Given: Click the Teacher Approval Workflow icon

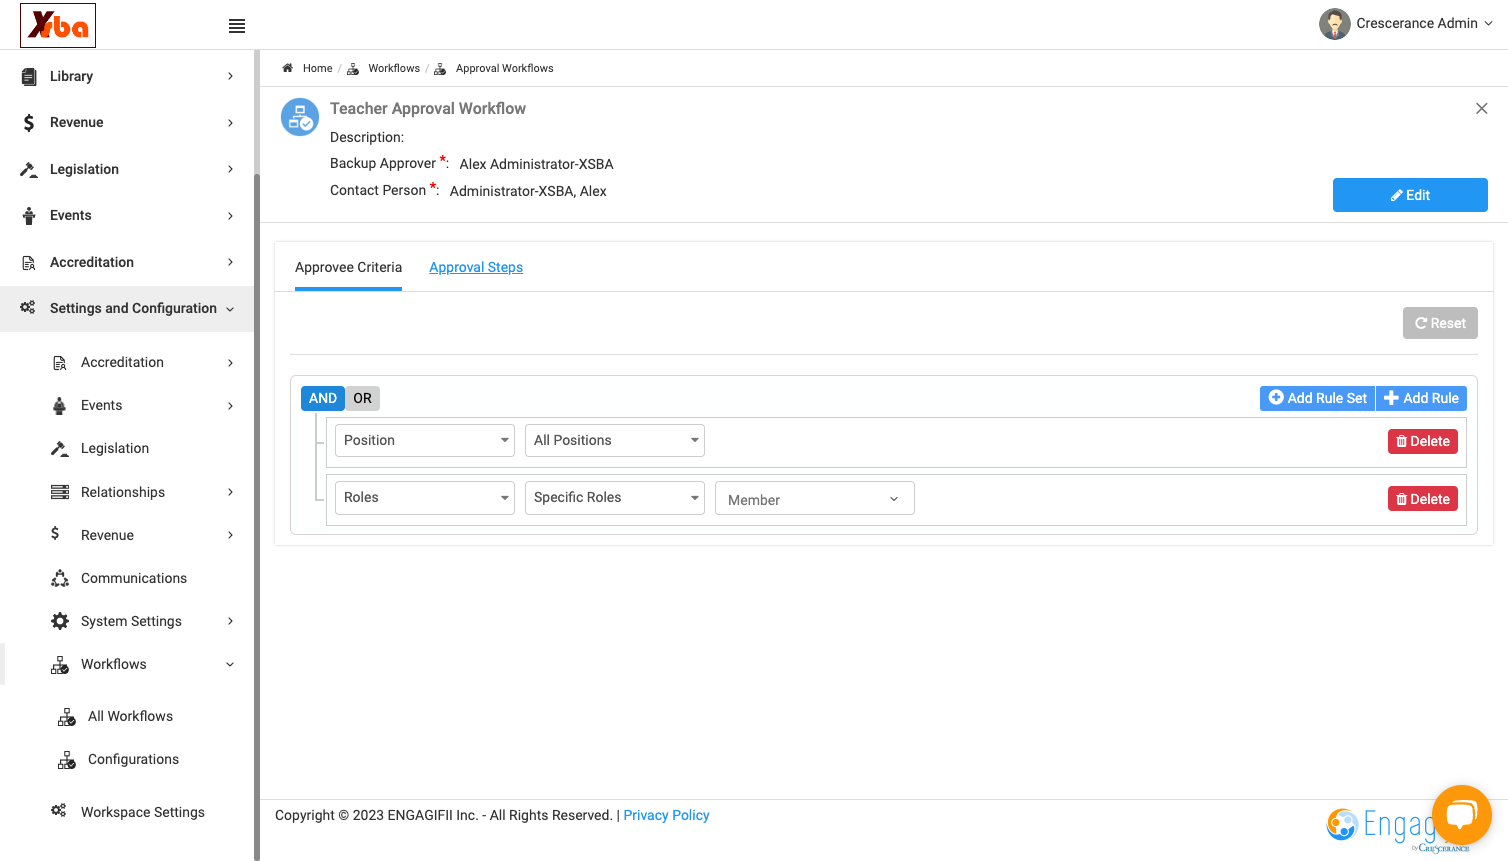Looking at the screenshot, I should (300, 117).
